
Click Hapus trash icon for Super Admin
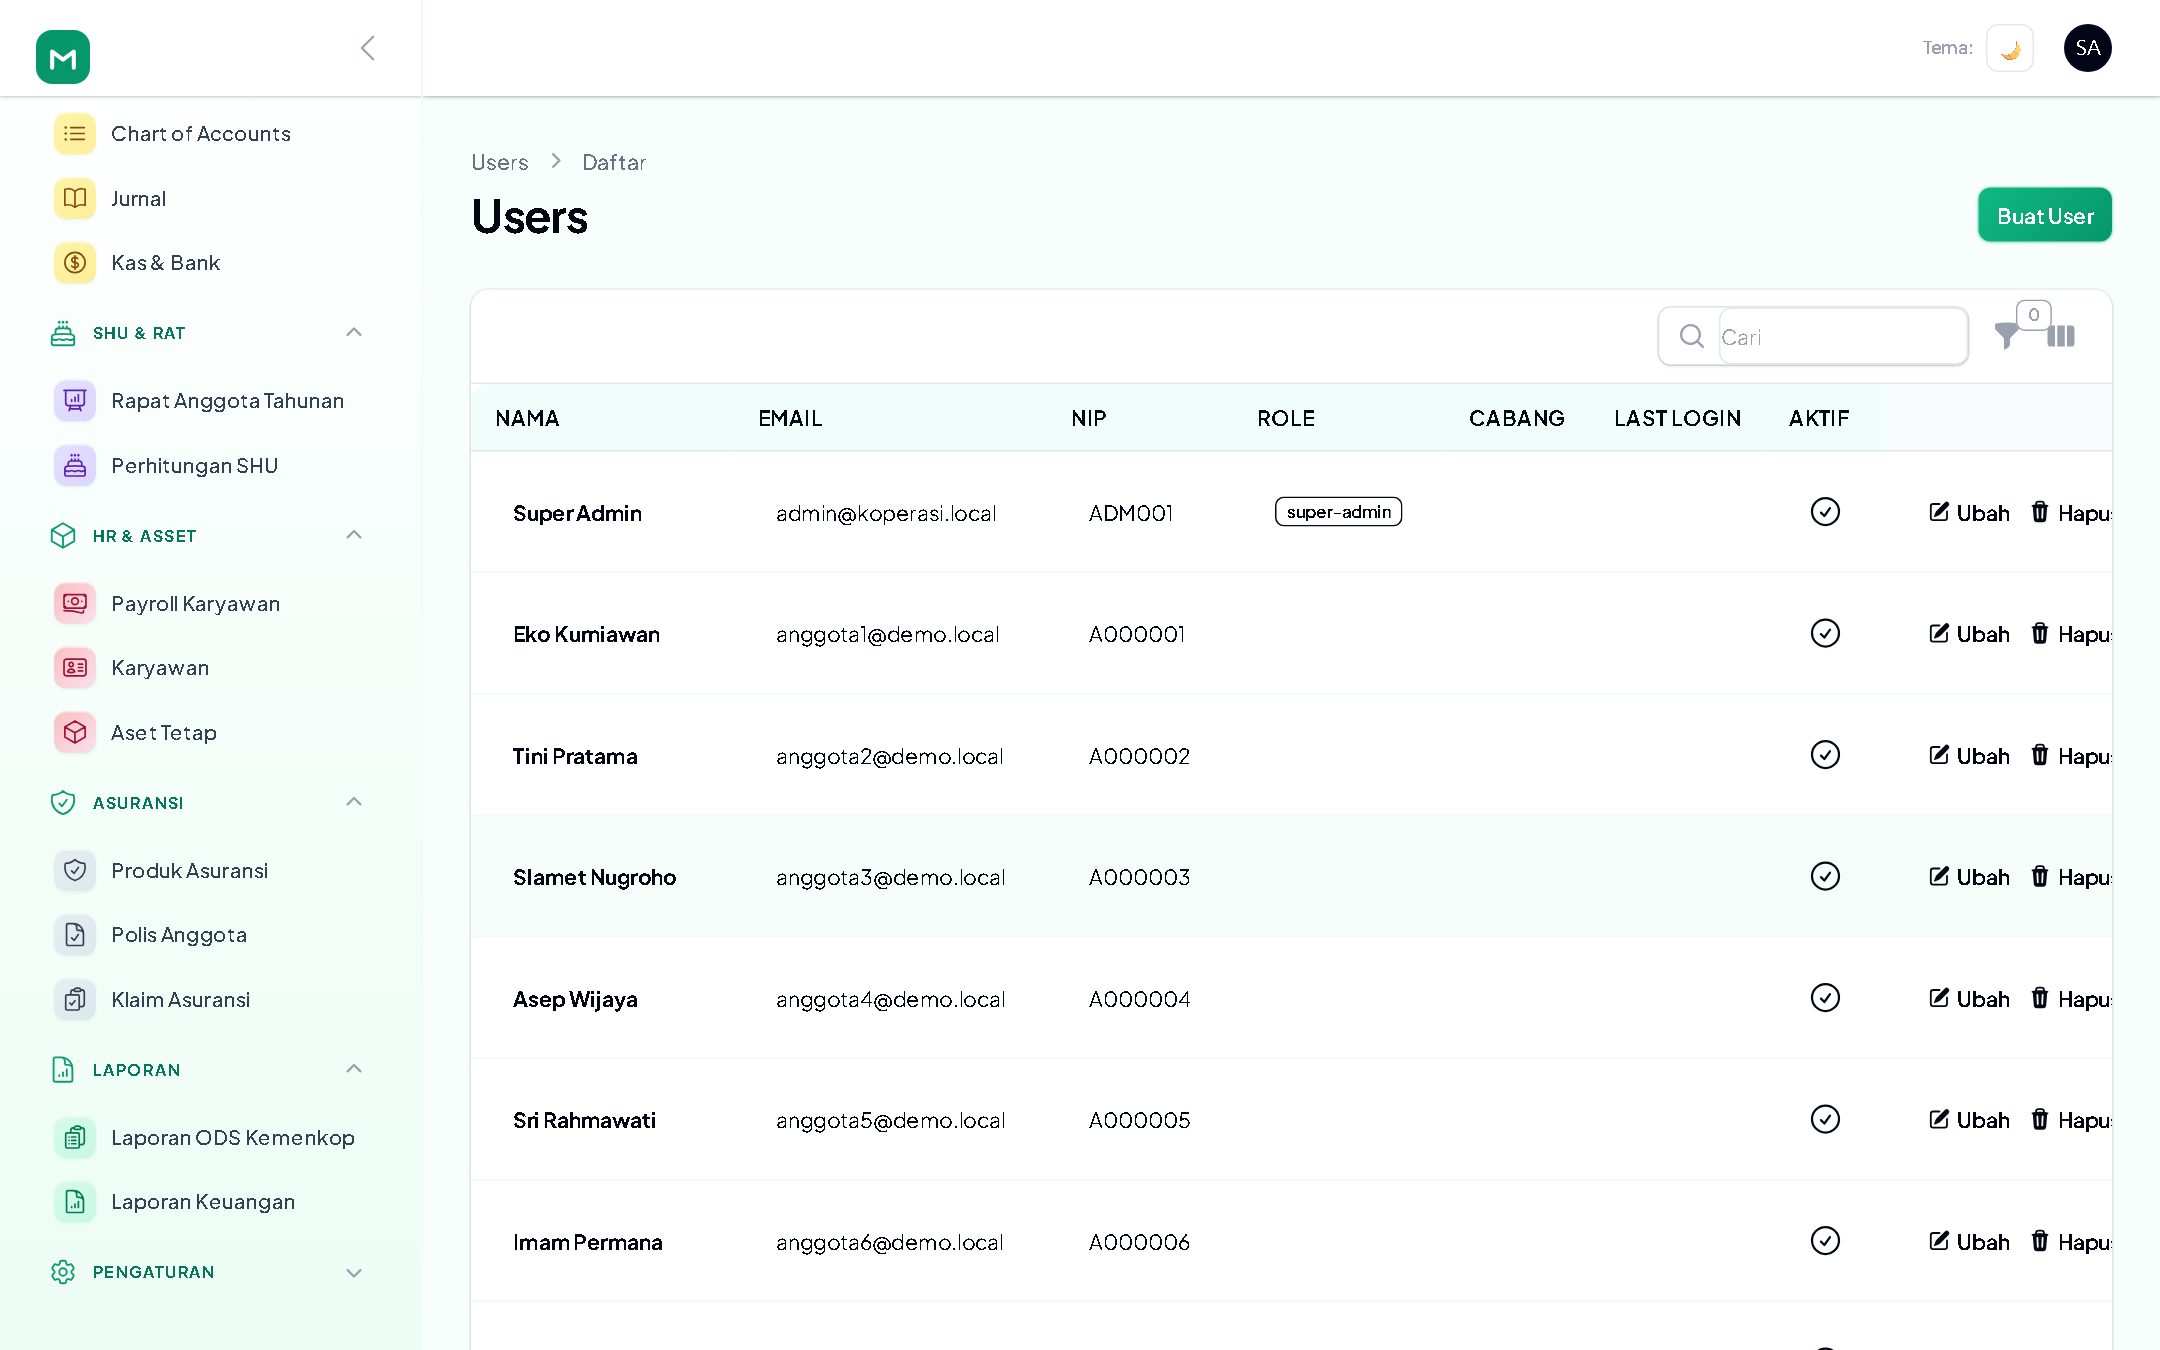point(2040,512)
